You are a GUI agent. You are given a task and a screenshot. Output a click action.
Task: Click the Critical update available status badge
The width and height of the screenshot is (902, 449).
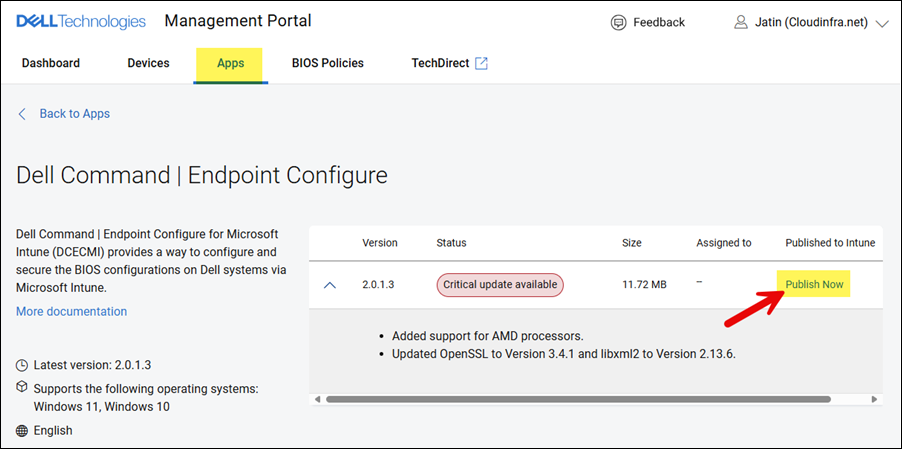tap(500, 285)
